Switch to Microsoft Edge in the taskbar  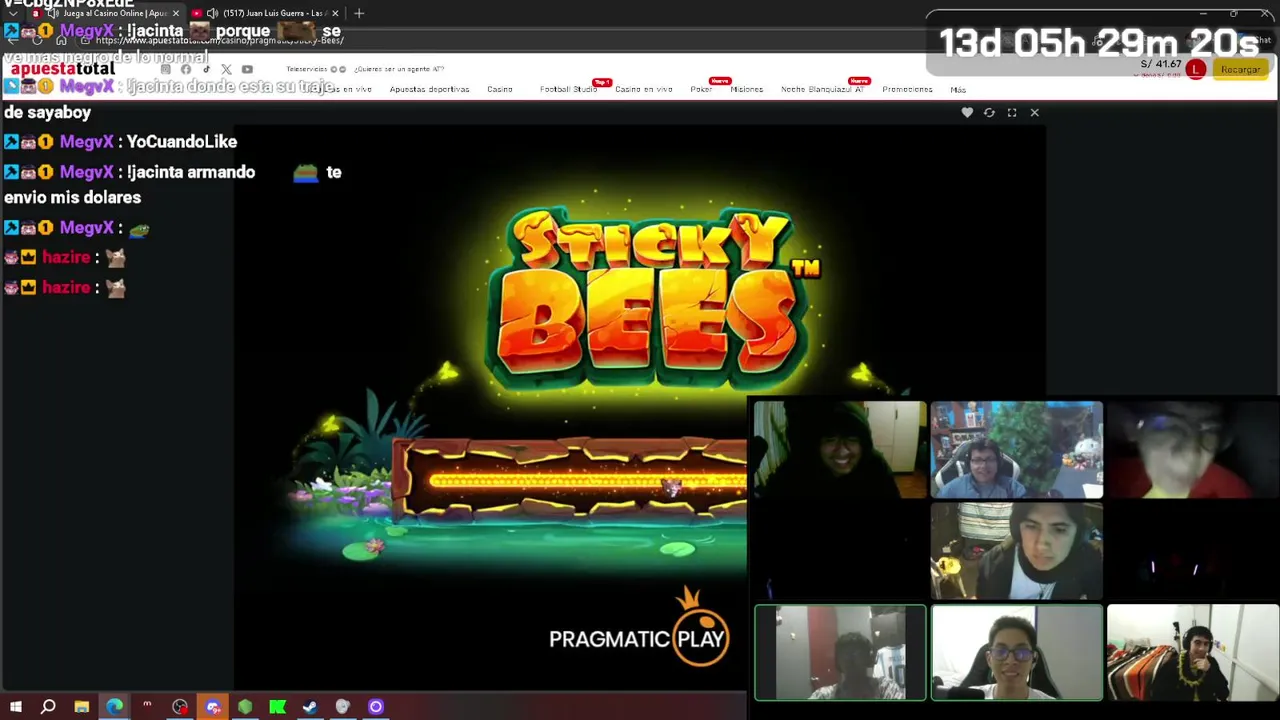(114, 707)
